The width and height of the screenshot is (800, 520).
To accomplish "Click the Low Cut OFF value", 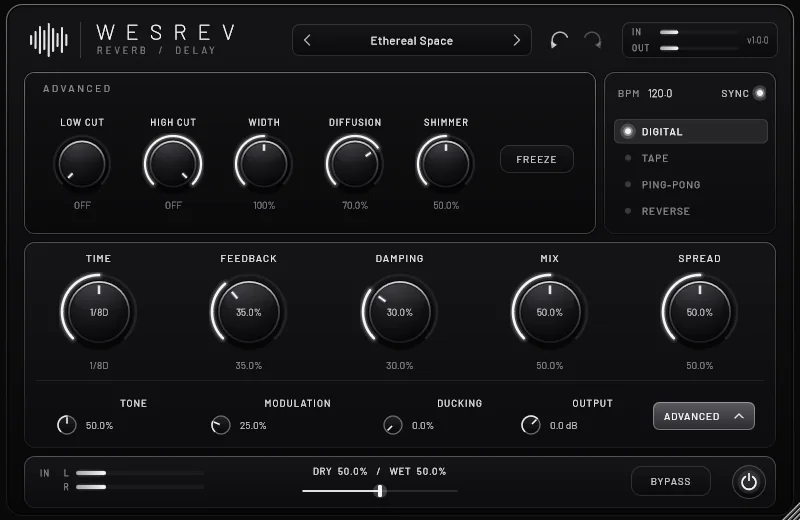I will click(x=82, y=206).
